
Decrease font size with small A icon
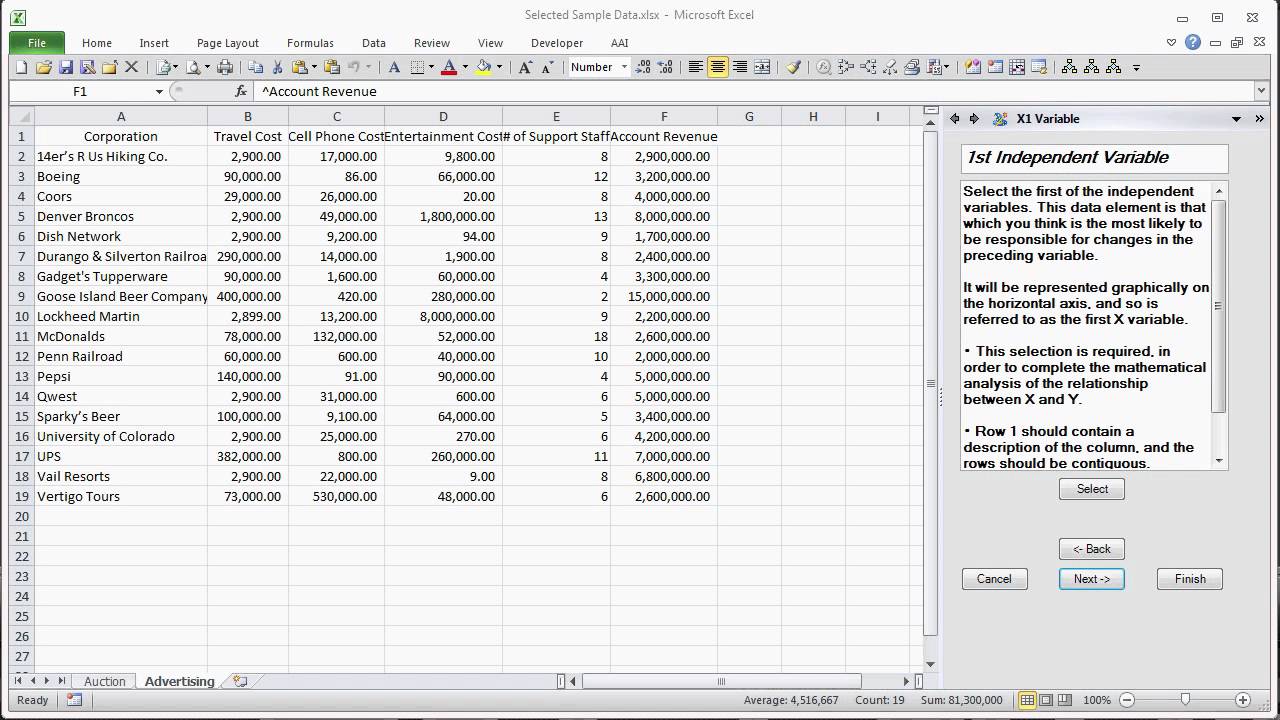(x=547, y=67)
